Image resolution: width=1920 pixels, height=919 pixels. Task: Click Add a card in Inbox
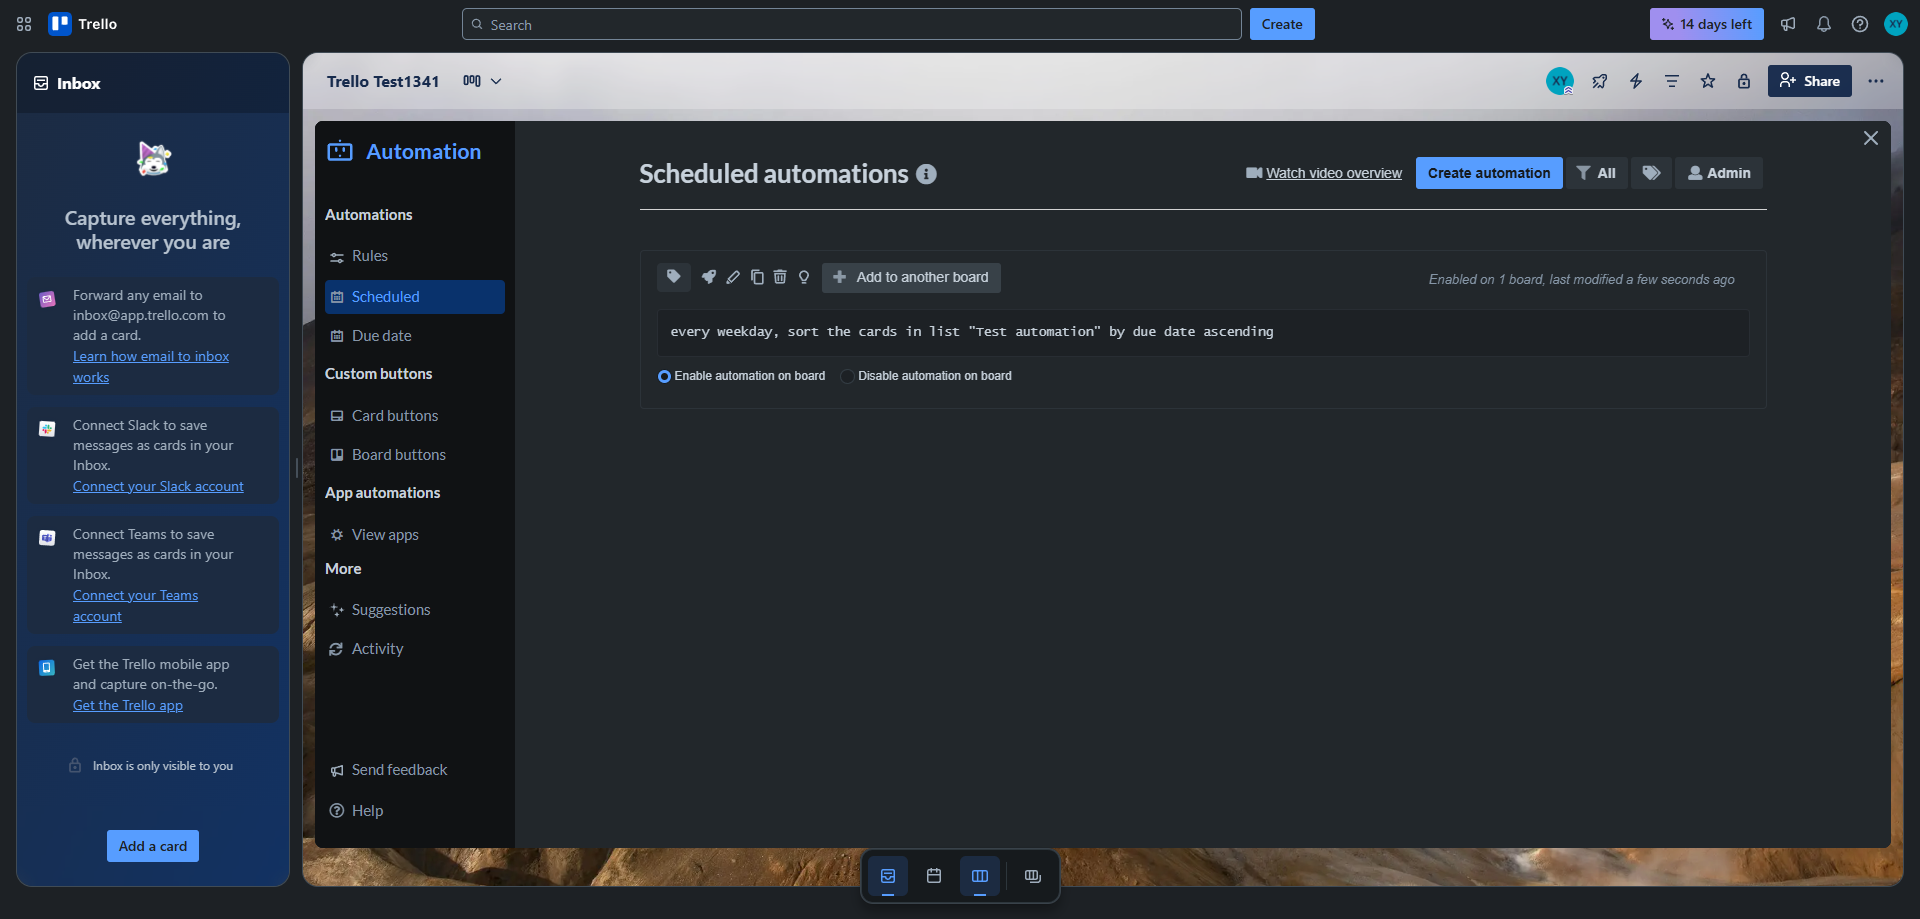153,846
